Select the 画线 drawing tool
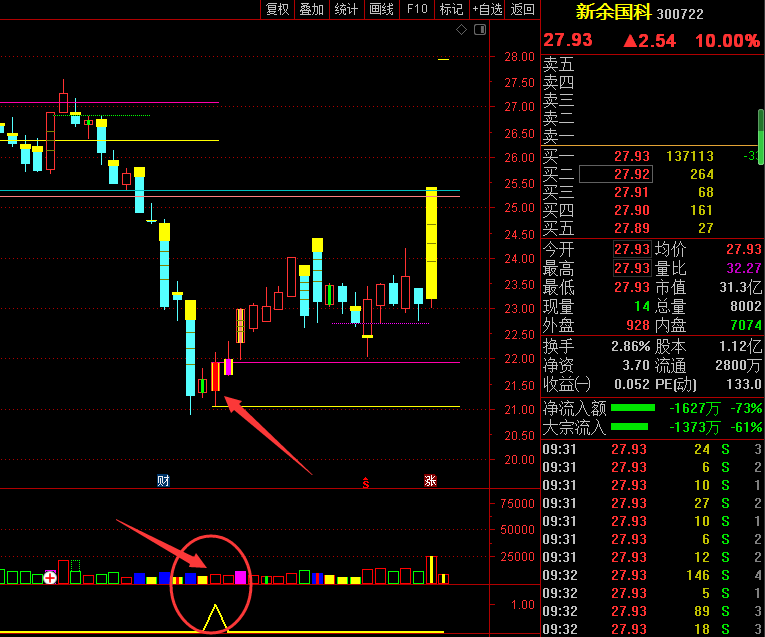The width and height of the screenshot is (765, 637). pyautogui.click(x=382, y=9)
